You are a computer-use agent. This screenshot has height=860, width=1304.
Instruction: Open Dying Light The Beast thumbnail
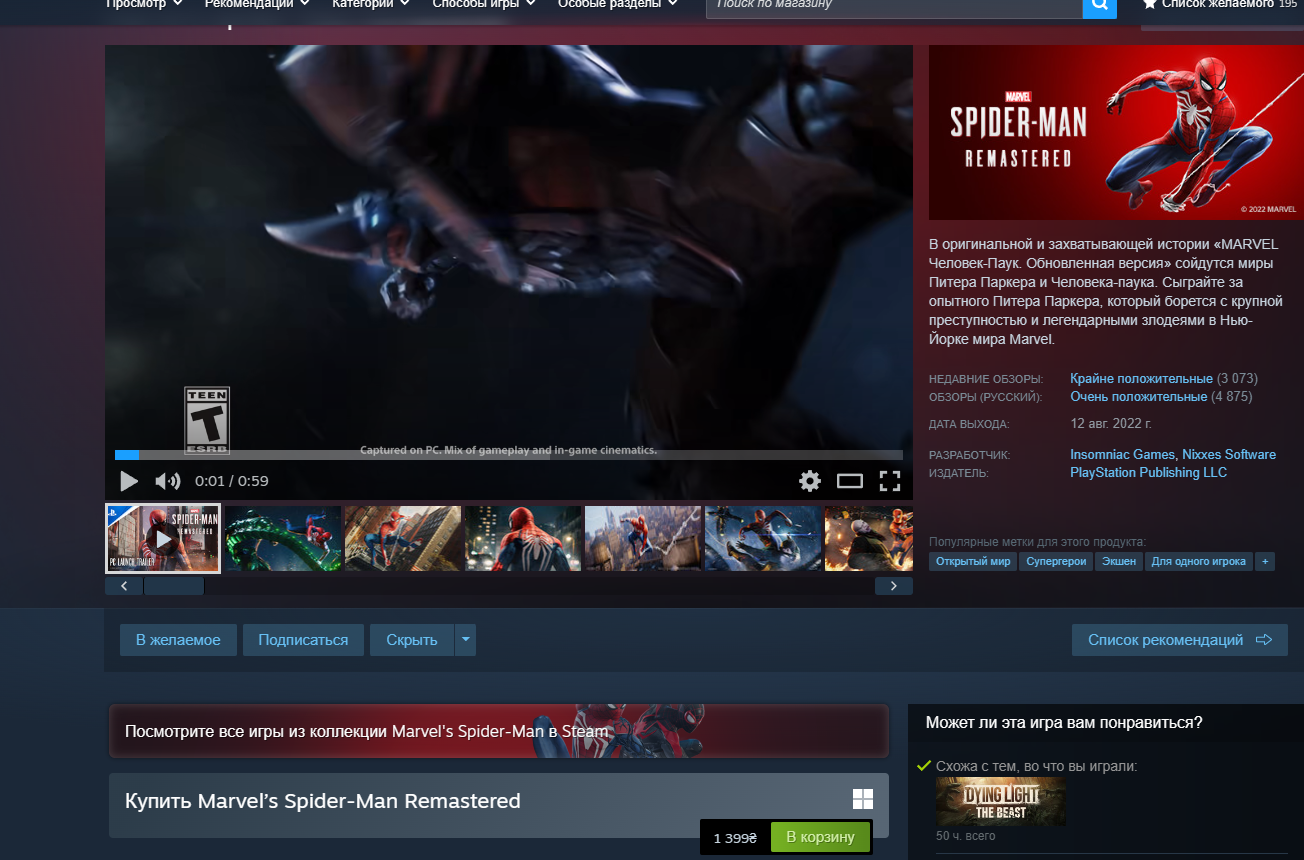click(x=1001, y=802)
